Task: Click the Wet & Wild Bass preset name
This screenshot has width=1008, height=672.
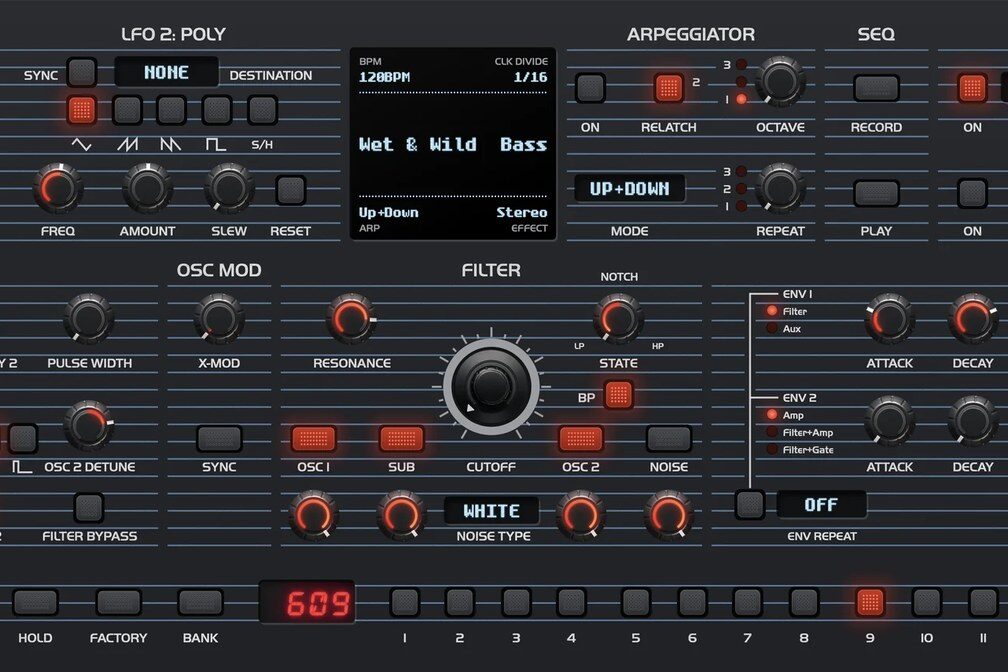Action: [x=453, y=144]
